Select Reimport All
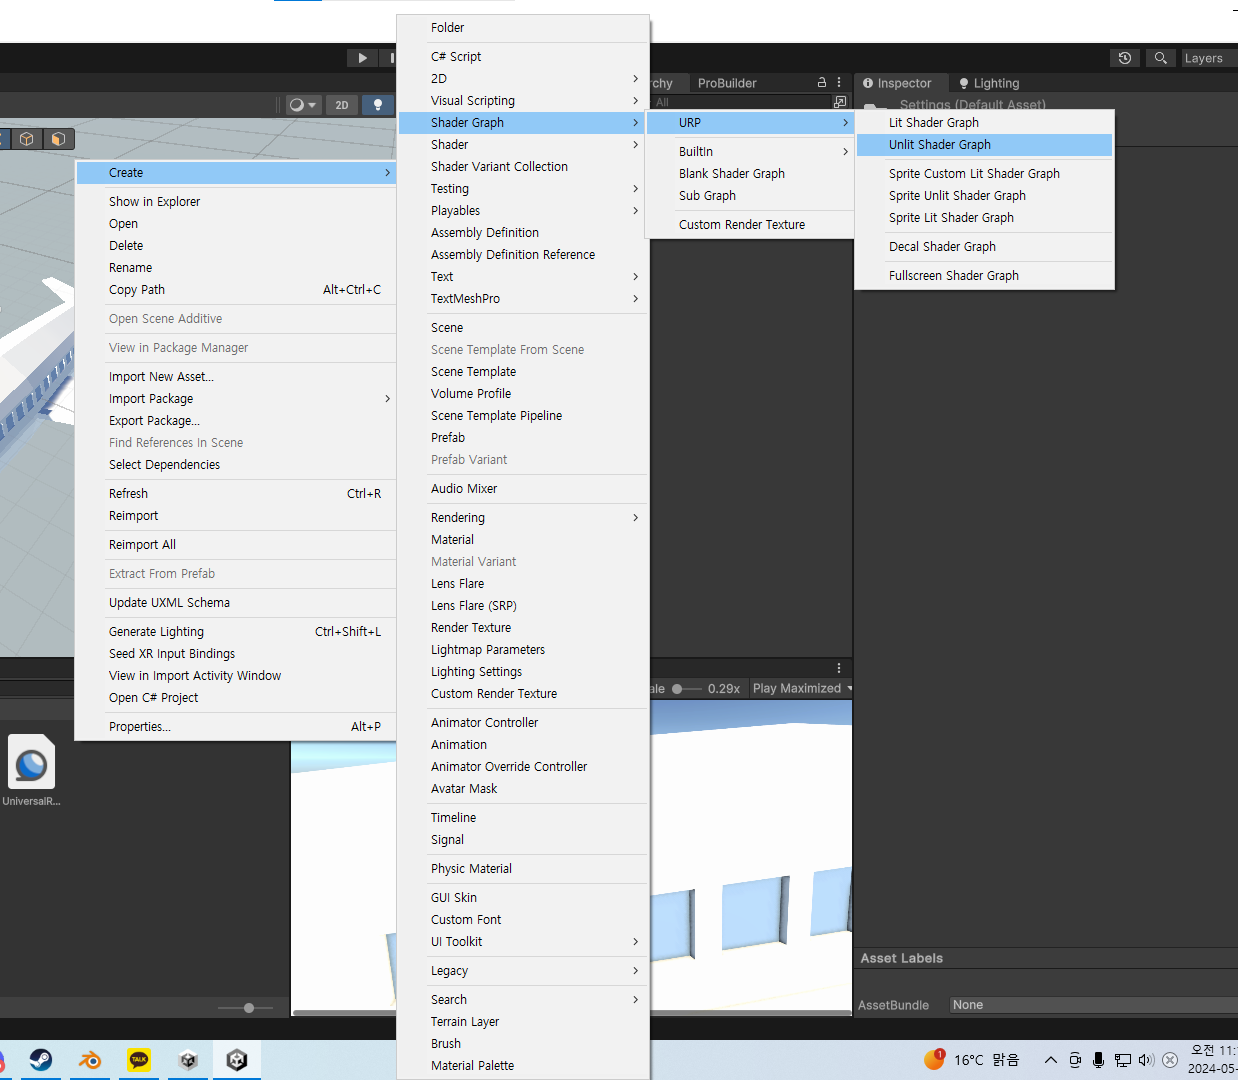 pyautogui.click(x=236, y=545)
